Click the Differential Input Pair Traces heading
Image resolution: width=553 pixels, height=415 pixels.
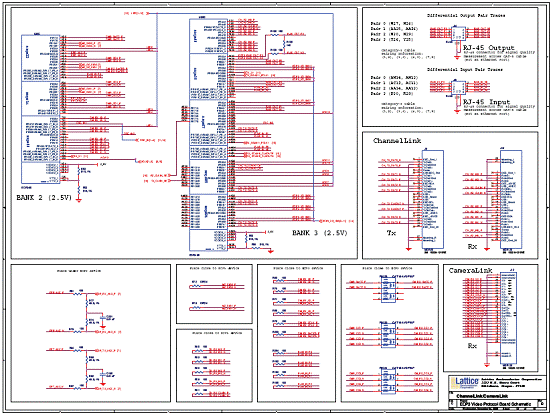pos(465,69)
